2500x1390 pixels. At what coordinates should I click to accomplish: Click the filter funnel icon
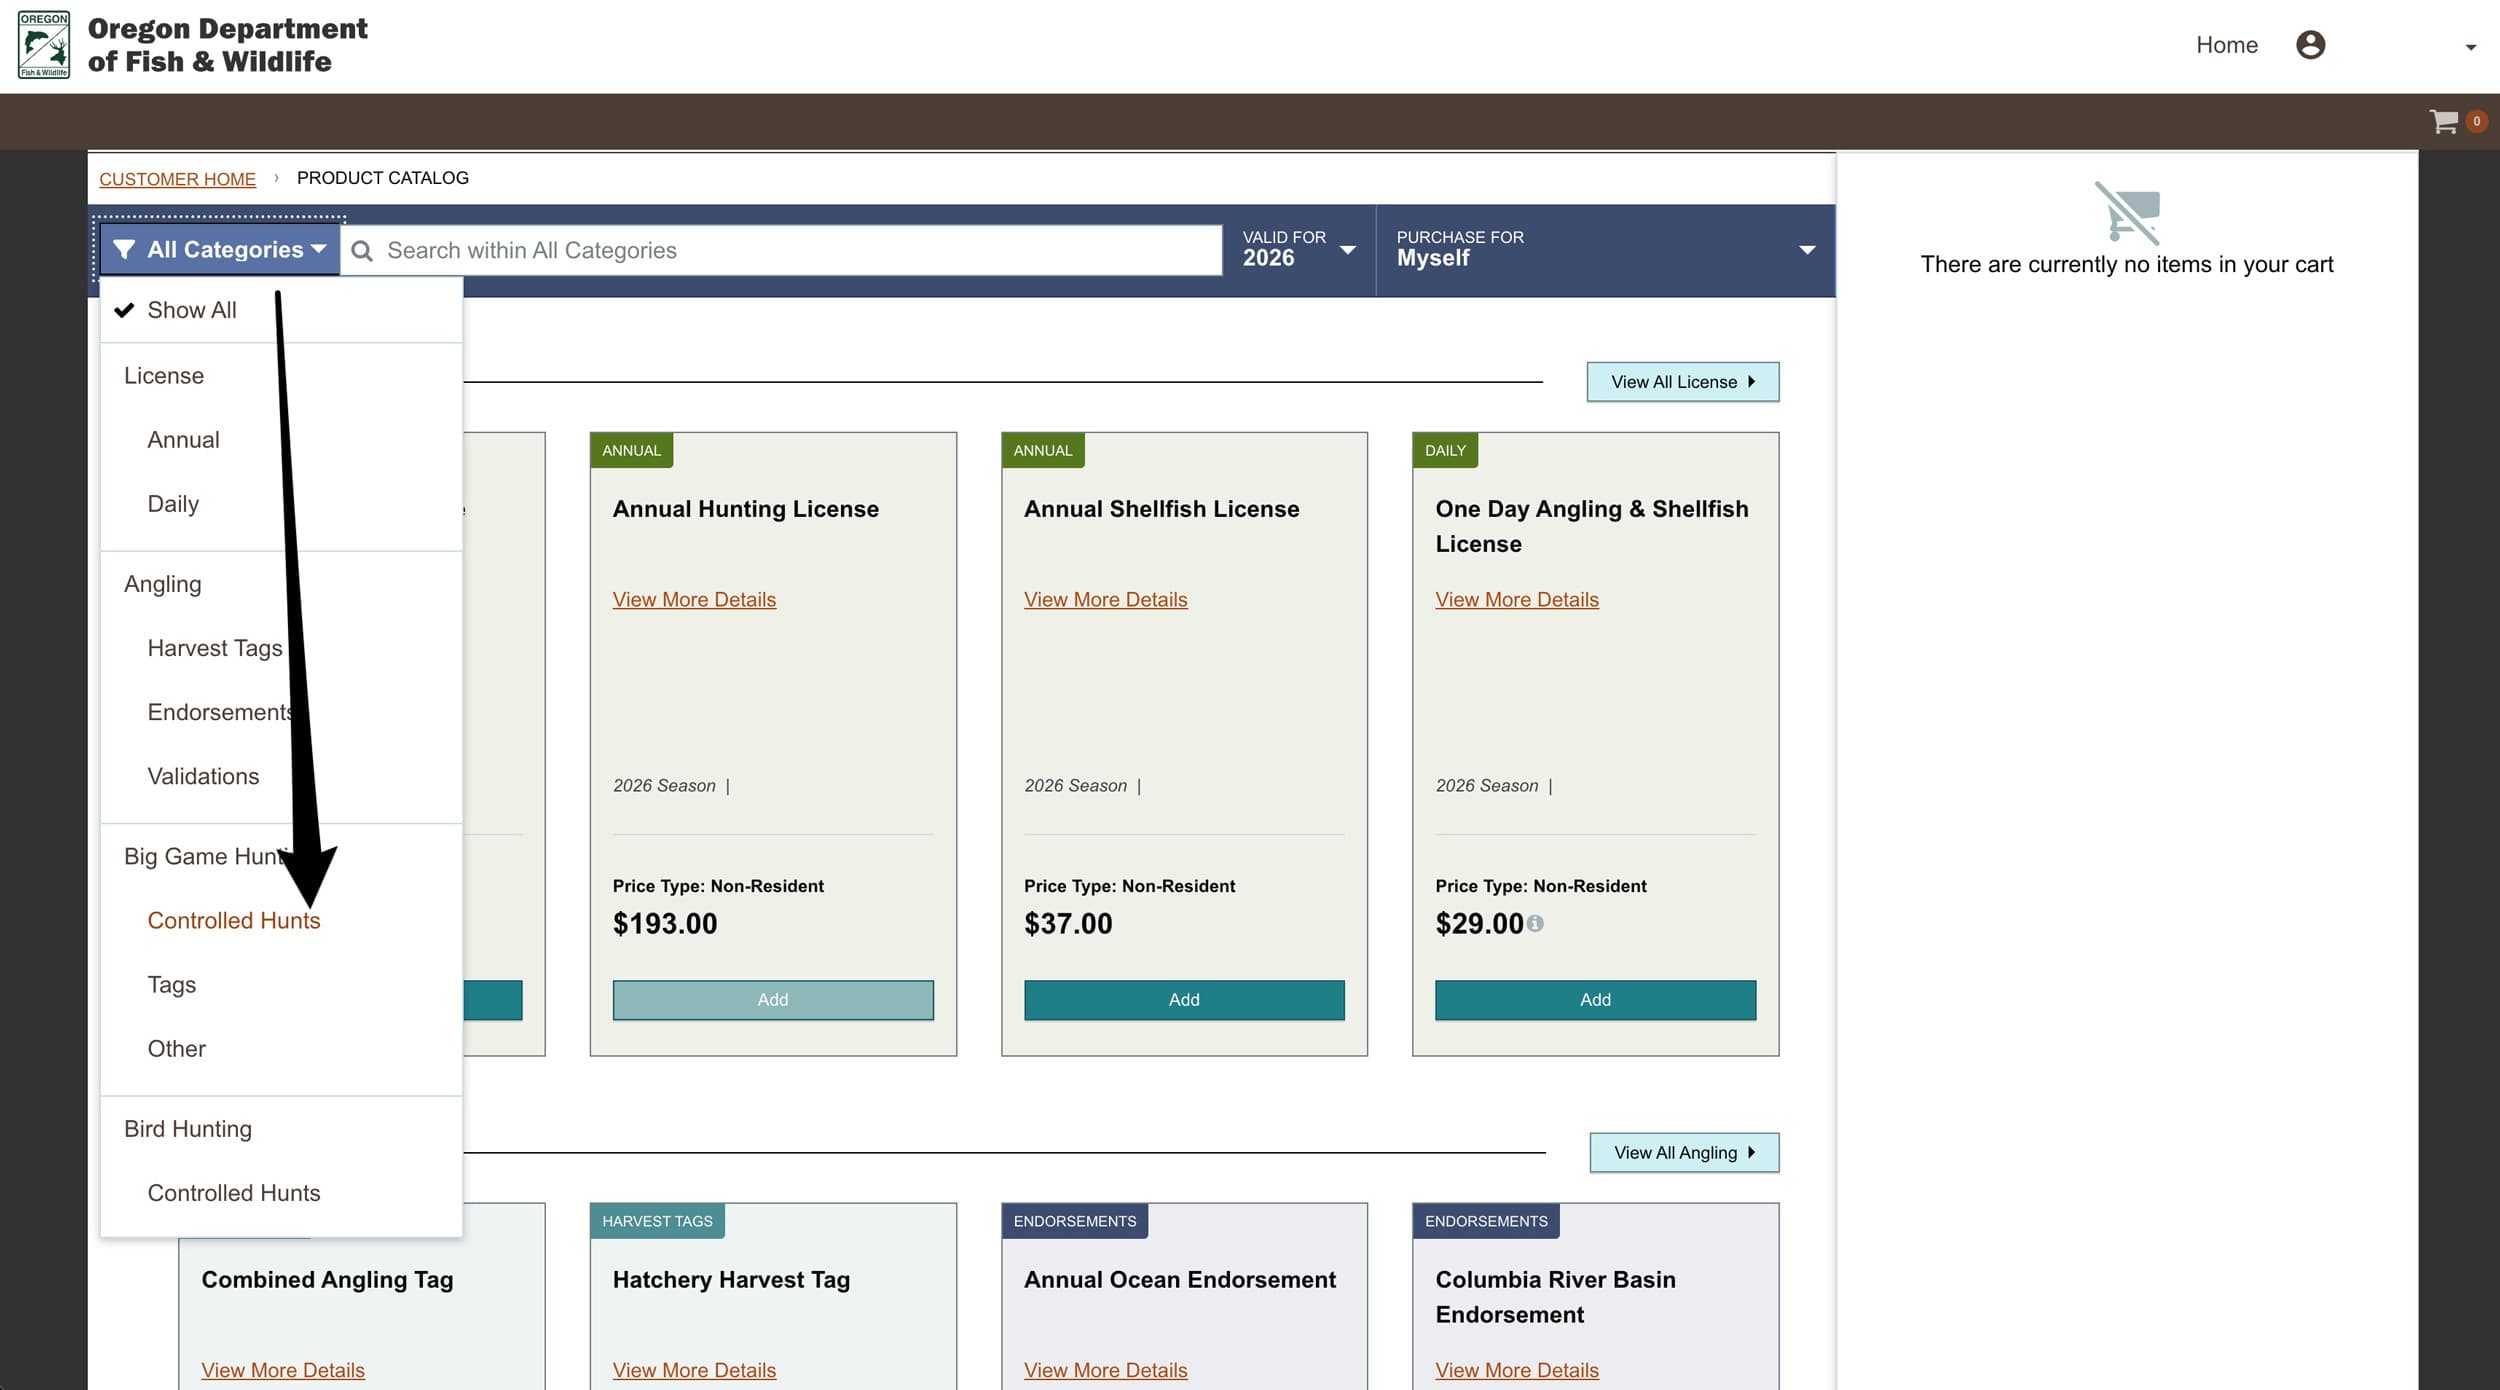[x=124, y=250]
